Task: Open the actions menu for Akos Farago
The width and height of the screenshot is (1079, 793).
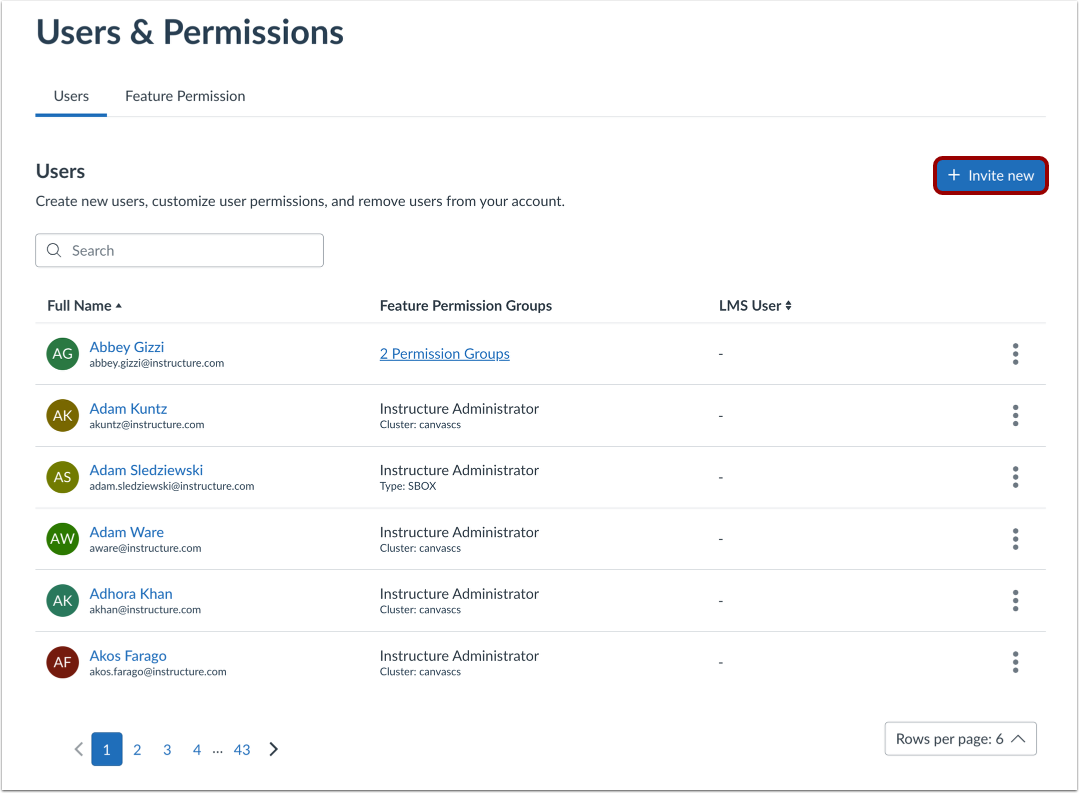Action: coord(1015,662)
